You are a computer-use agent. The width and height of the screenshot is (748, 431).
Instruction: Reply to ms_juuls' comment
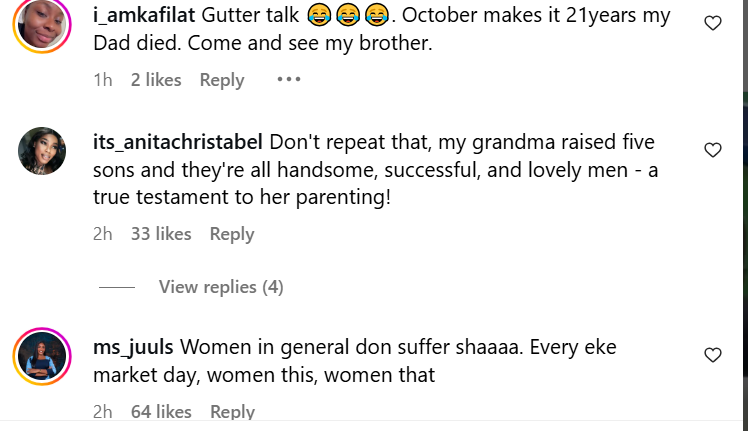pyautogui.click(x=232, y=411)
